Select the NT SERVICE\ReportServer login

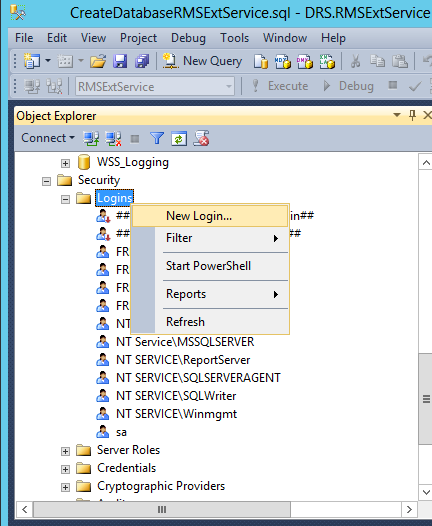183,360
